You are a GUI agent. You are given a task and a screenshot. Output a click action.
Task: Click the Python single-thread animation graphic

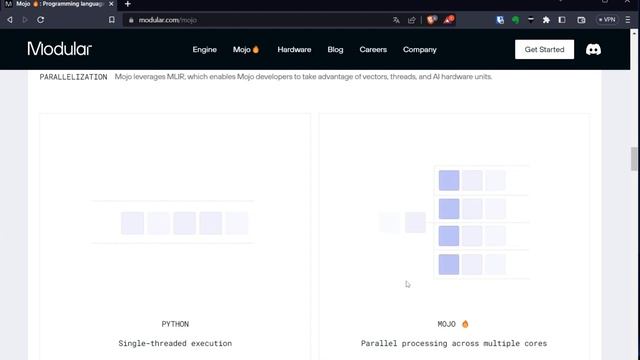click(x=173, y=222)
